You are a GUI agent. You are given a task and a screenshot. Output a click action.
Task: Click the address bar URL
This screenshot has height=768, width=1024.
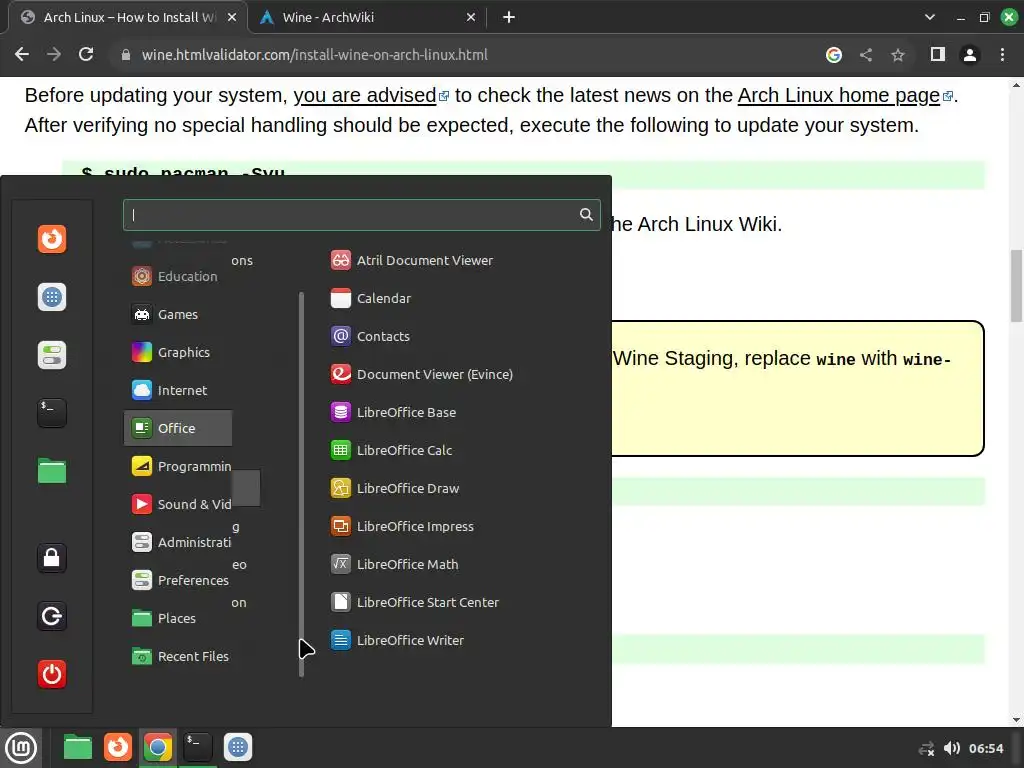[x=315, y=55]
